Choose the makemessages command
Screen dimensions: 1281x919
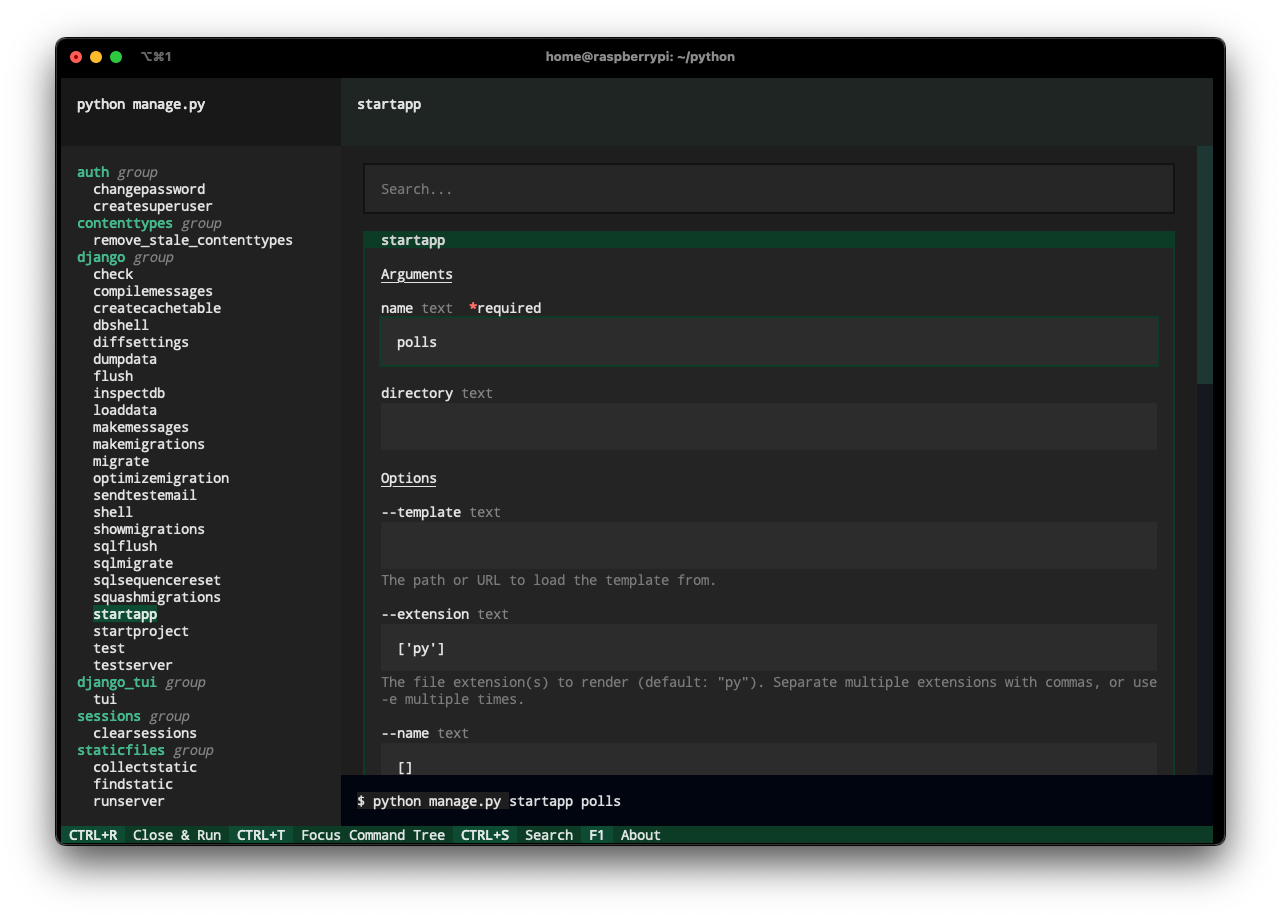tap(141, 427)
